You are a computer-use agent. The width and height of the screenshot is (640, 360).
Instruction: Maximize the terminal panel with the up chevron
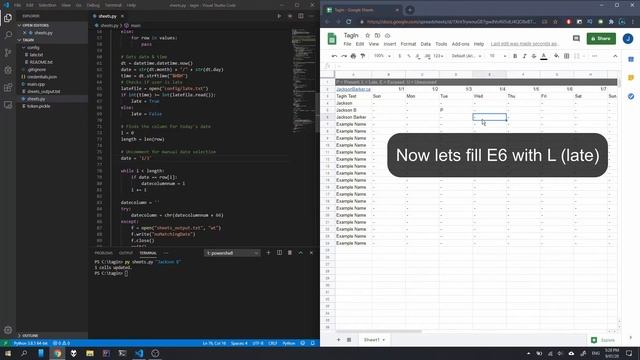pos(300,253)
